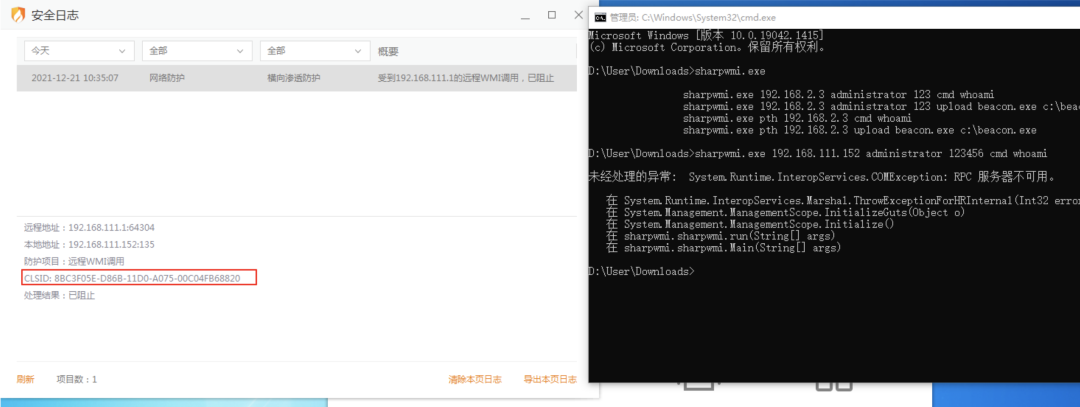
Task: Click the 安全日志 window title text
Action: tap(55, 15)
